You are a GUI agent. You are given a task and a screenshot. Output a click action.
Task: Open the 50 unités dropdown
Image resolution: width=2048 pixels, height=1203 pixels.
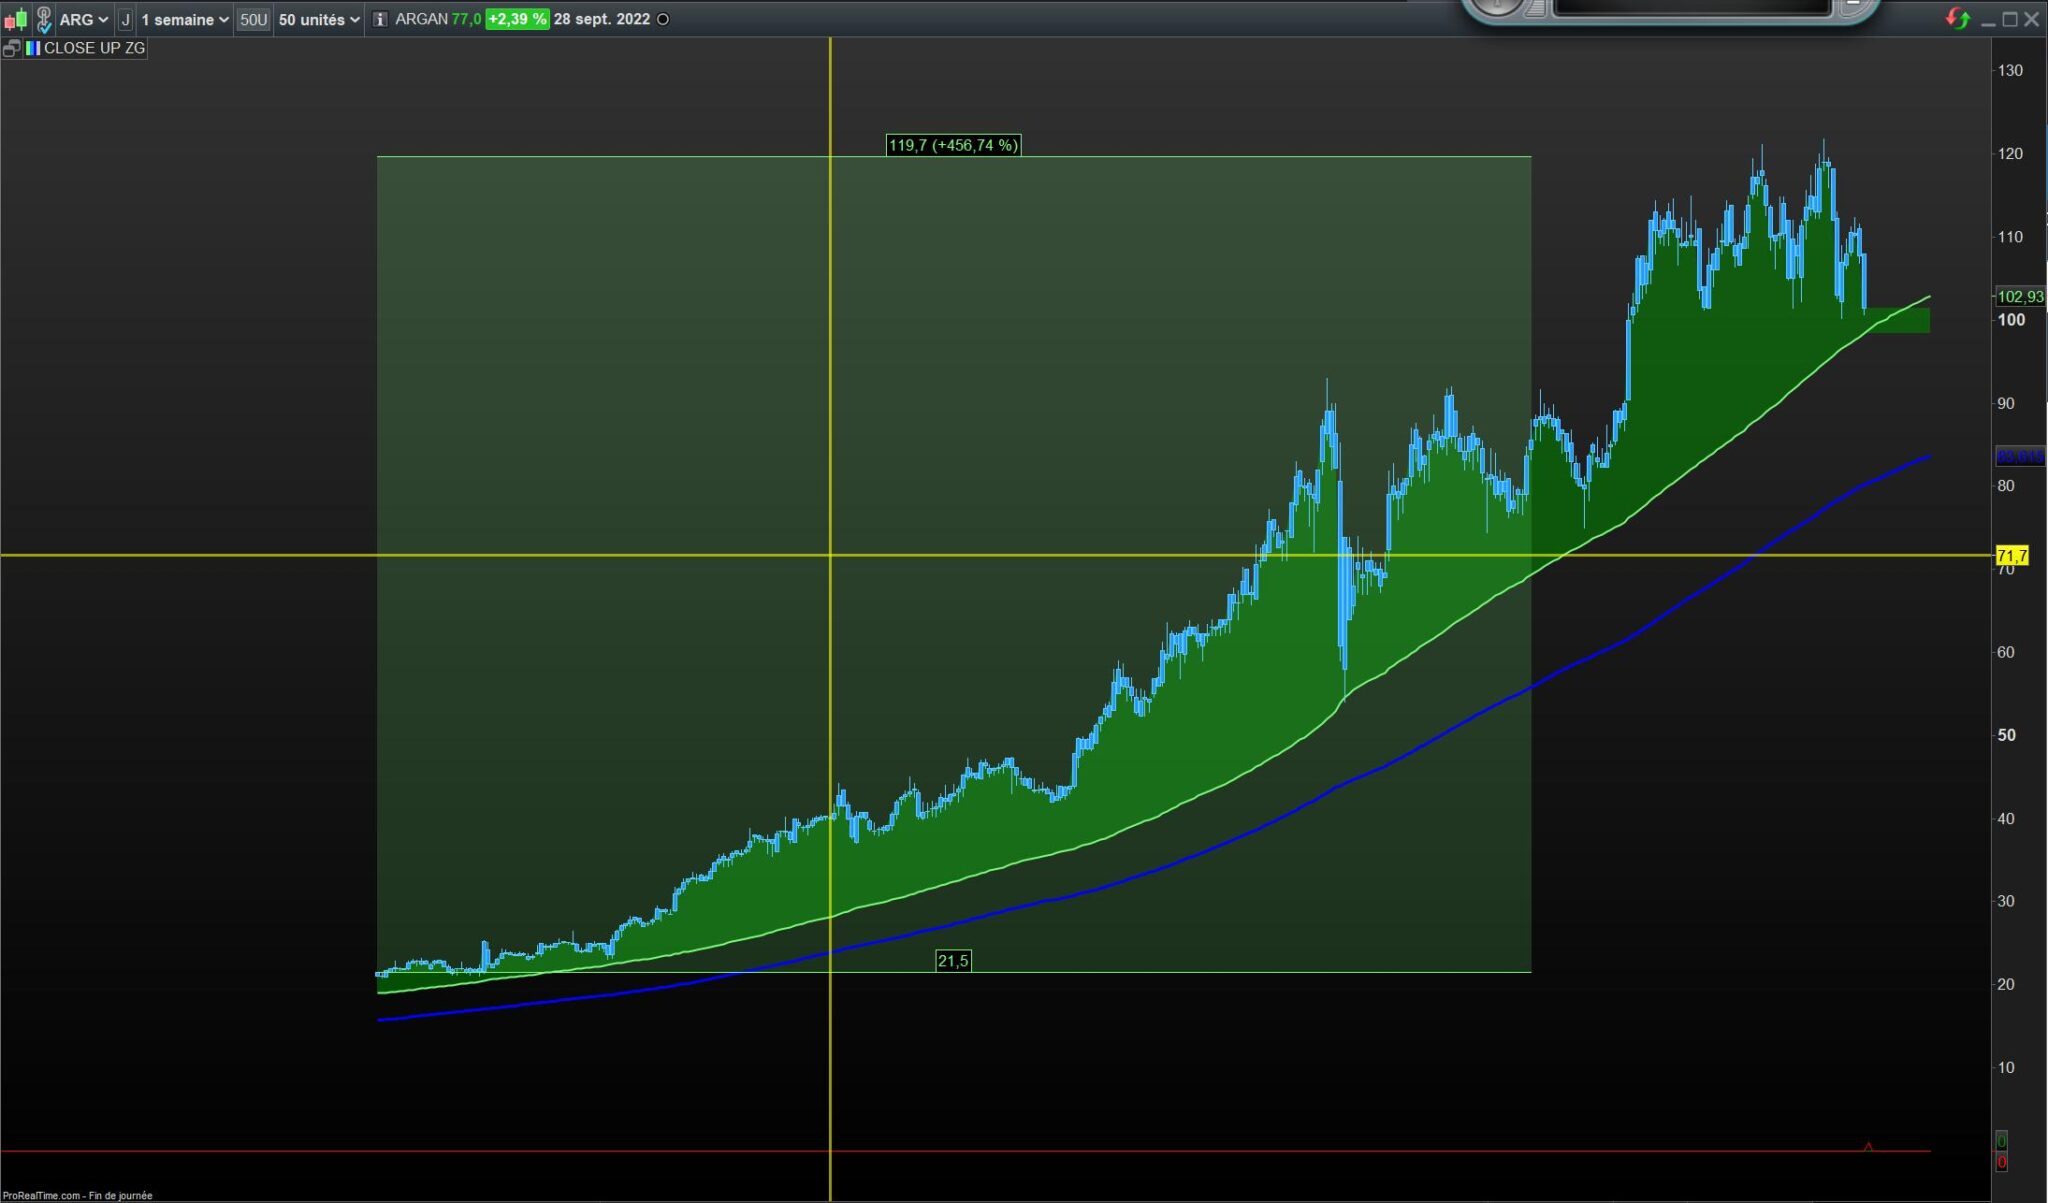click(x=319, y=19)
